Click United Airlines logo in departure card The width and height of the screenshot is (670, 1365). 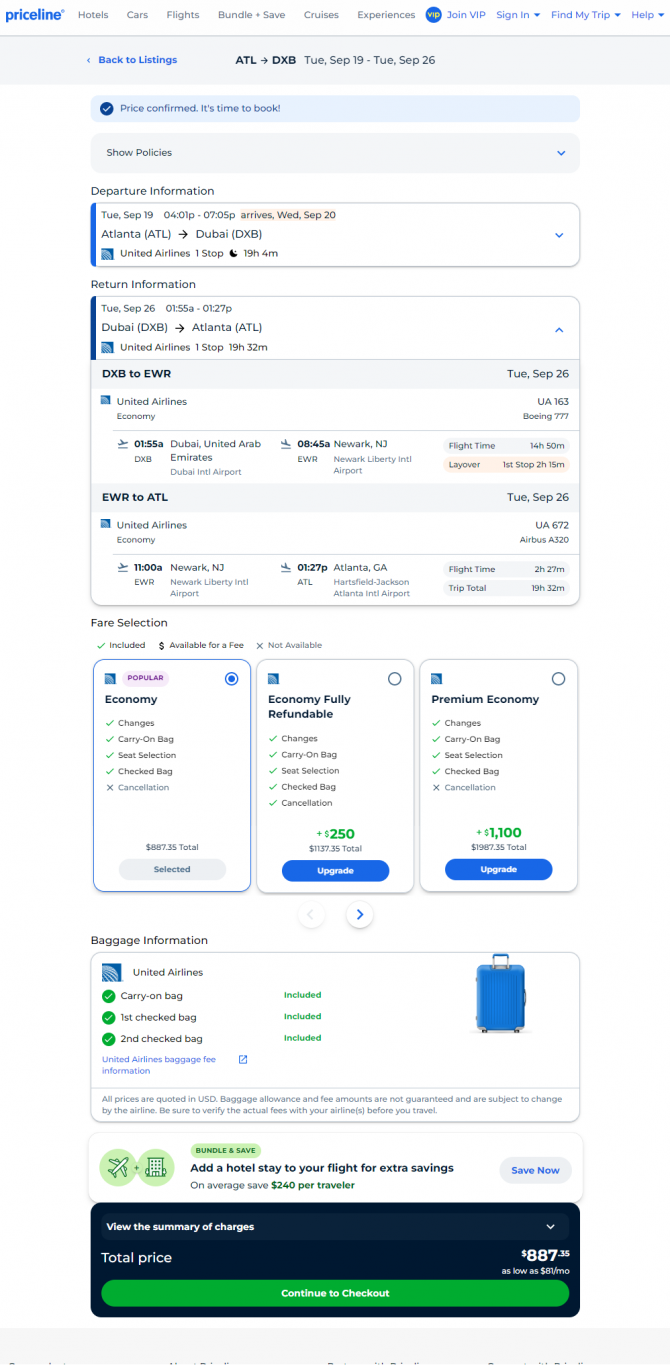[x=107, y=254]
